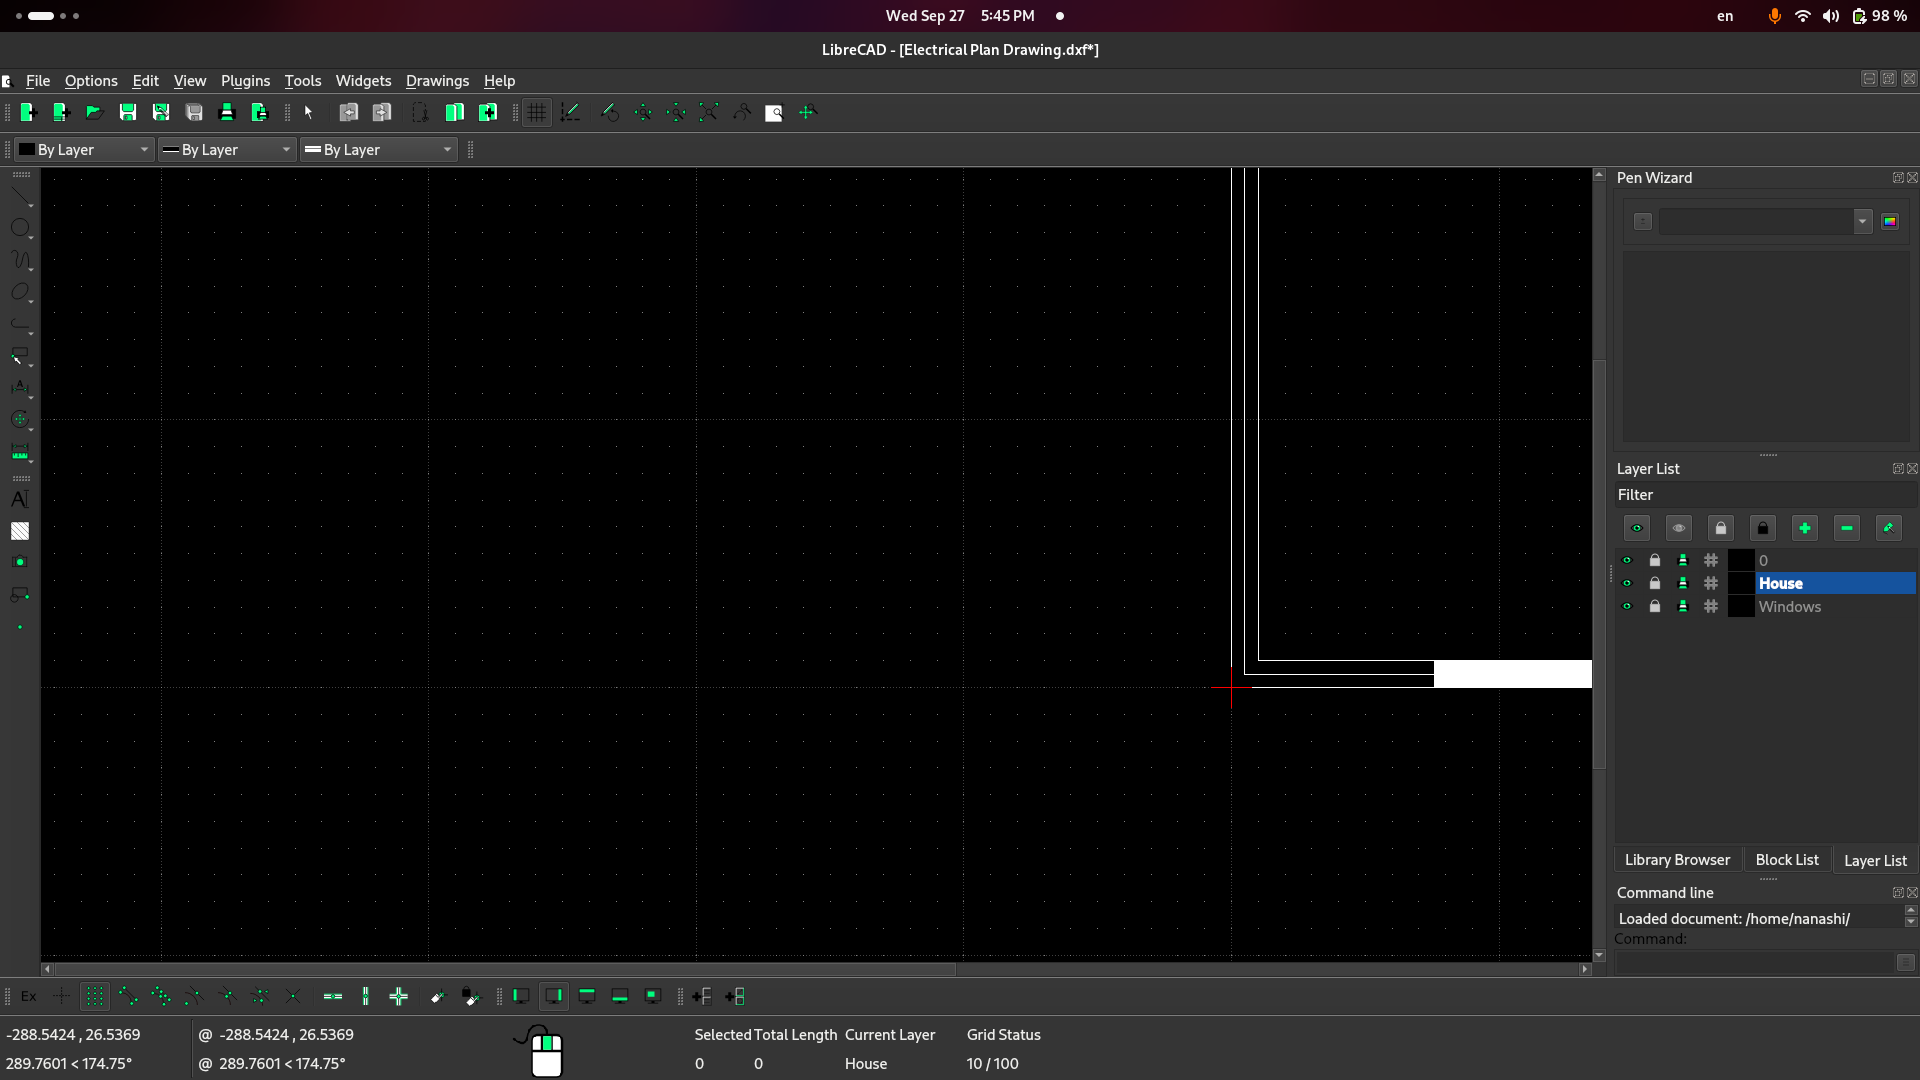Open the Ellipse tool
The width and height of the screenshot is (1920, 1080).
tap(20, 289)
